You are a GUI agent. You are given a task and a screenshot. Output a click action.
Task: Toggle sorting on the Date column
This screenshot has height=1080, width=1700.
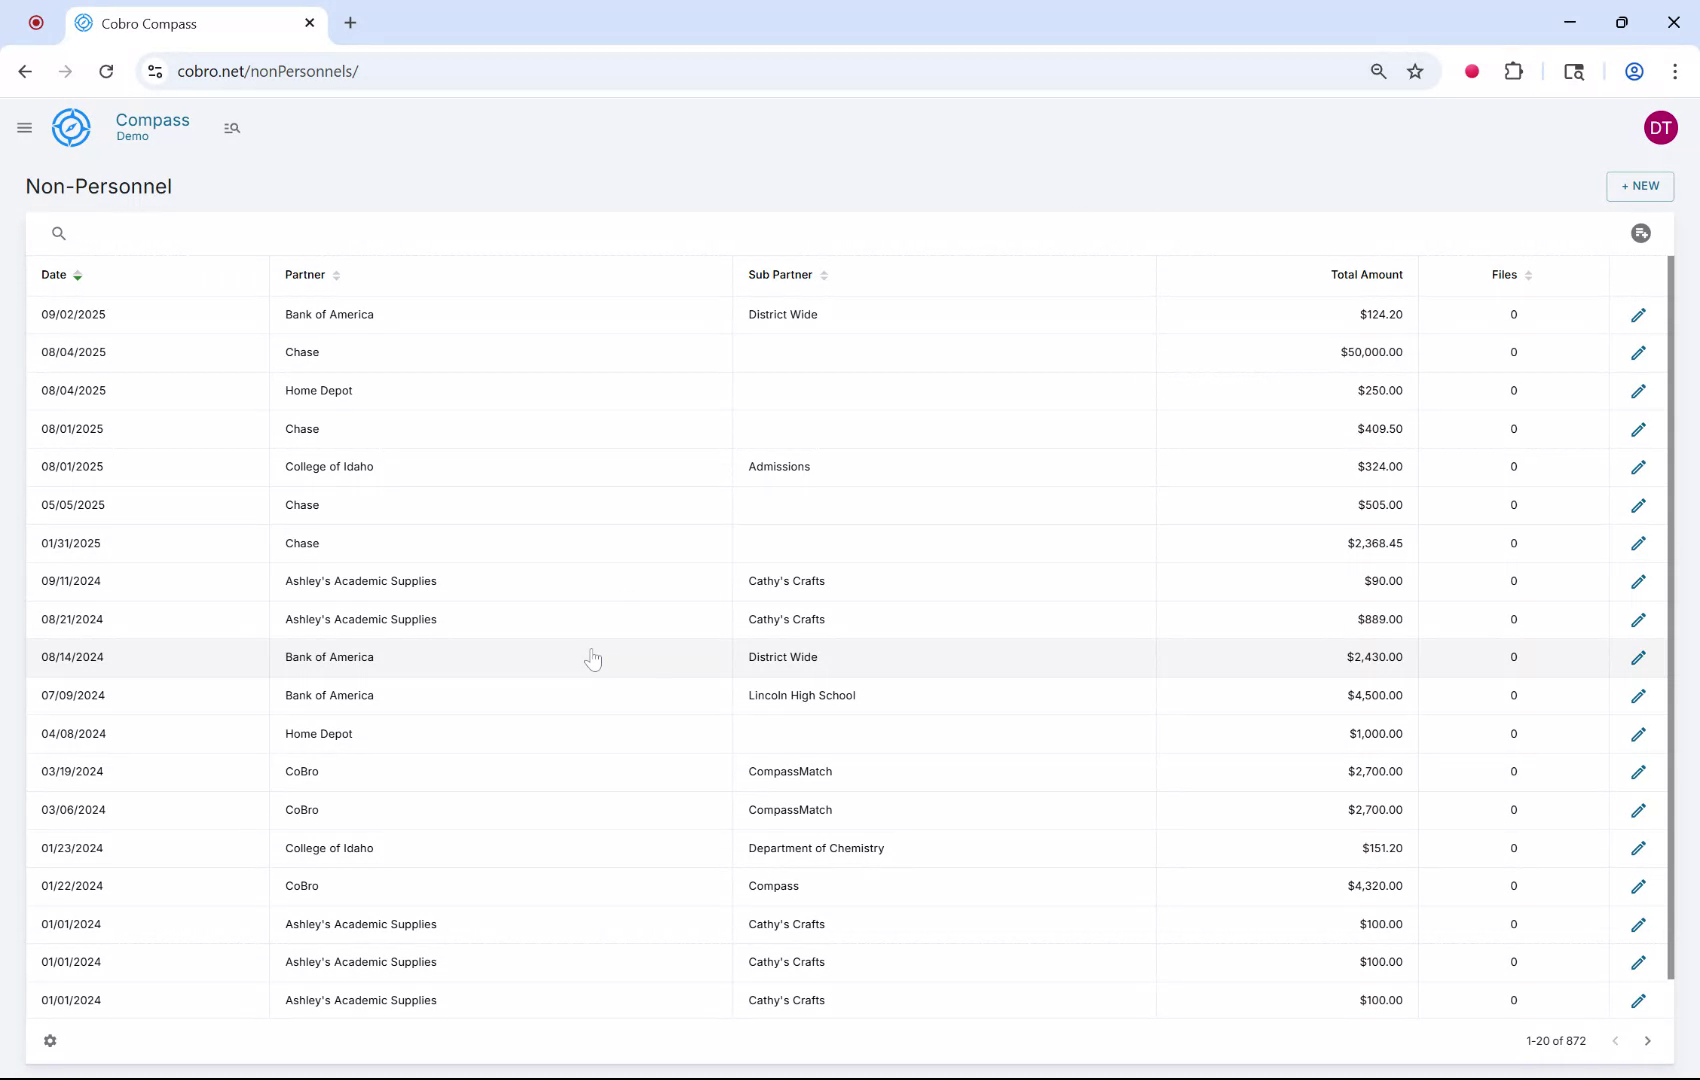pos(78,275)
